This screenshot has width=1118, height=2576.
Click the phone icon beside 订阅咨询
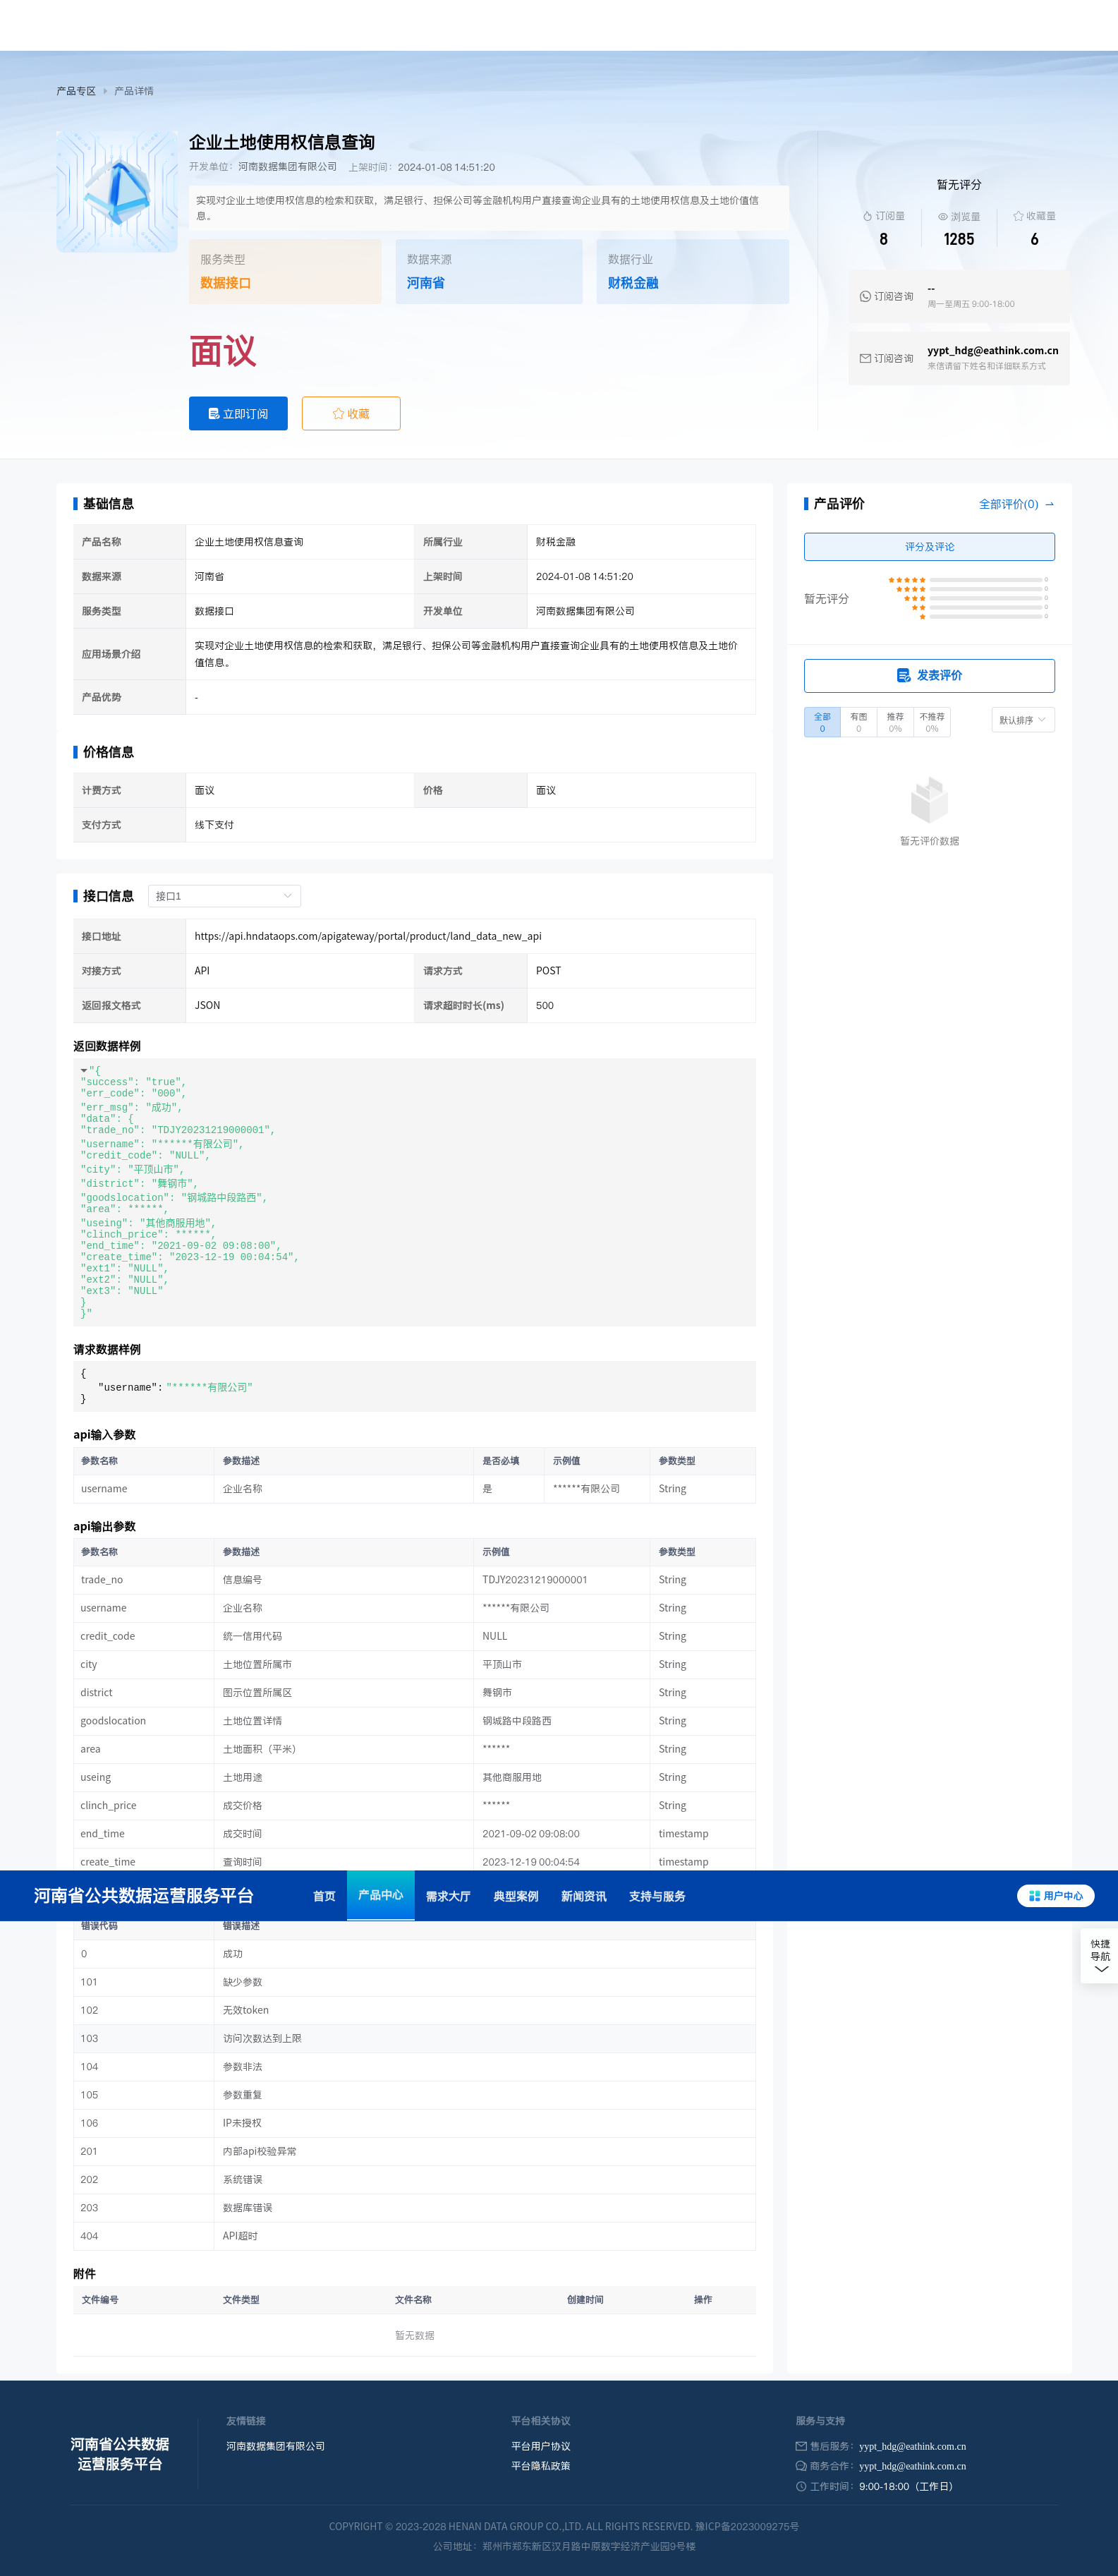(x=865, y=296)
